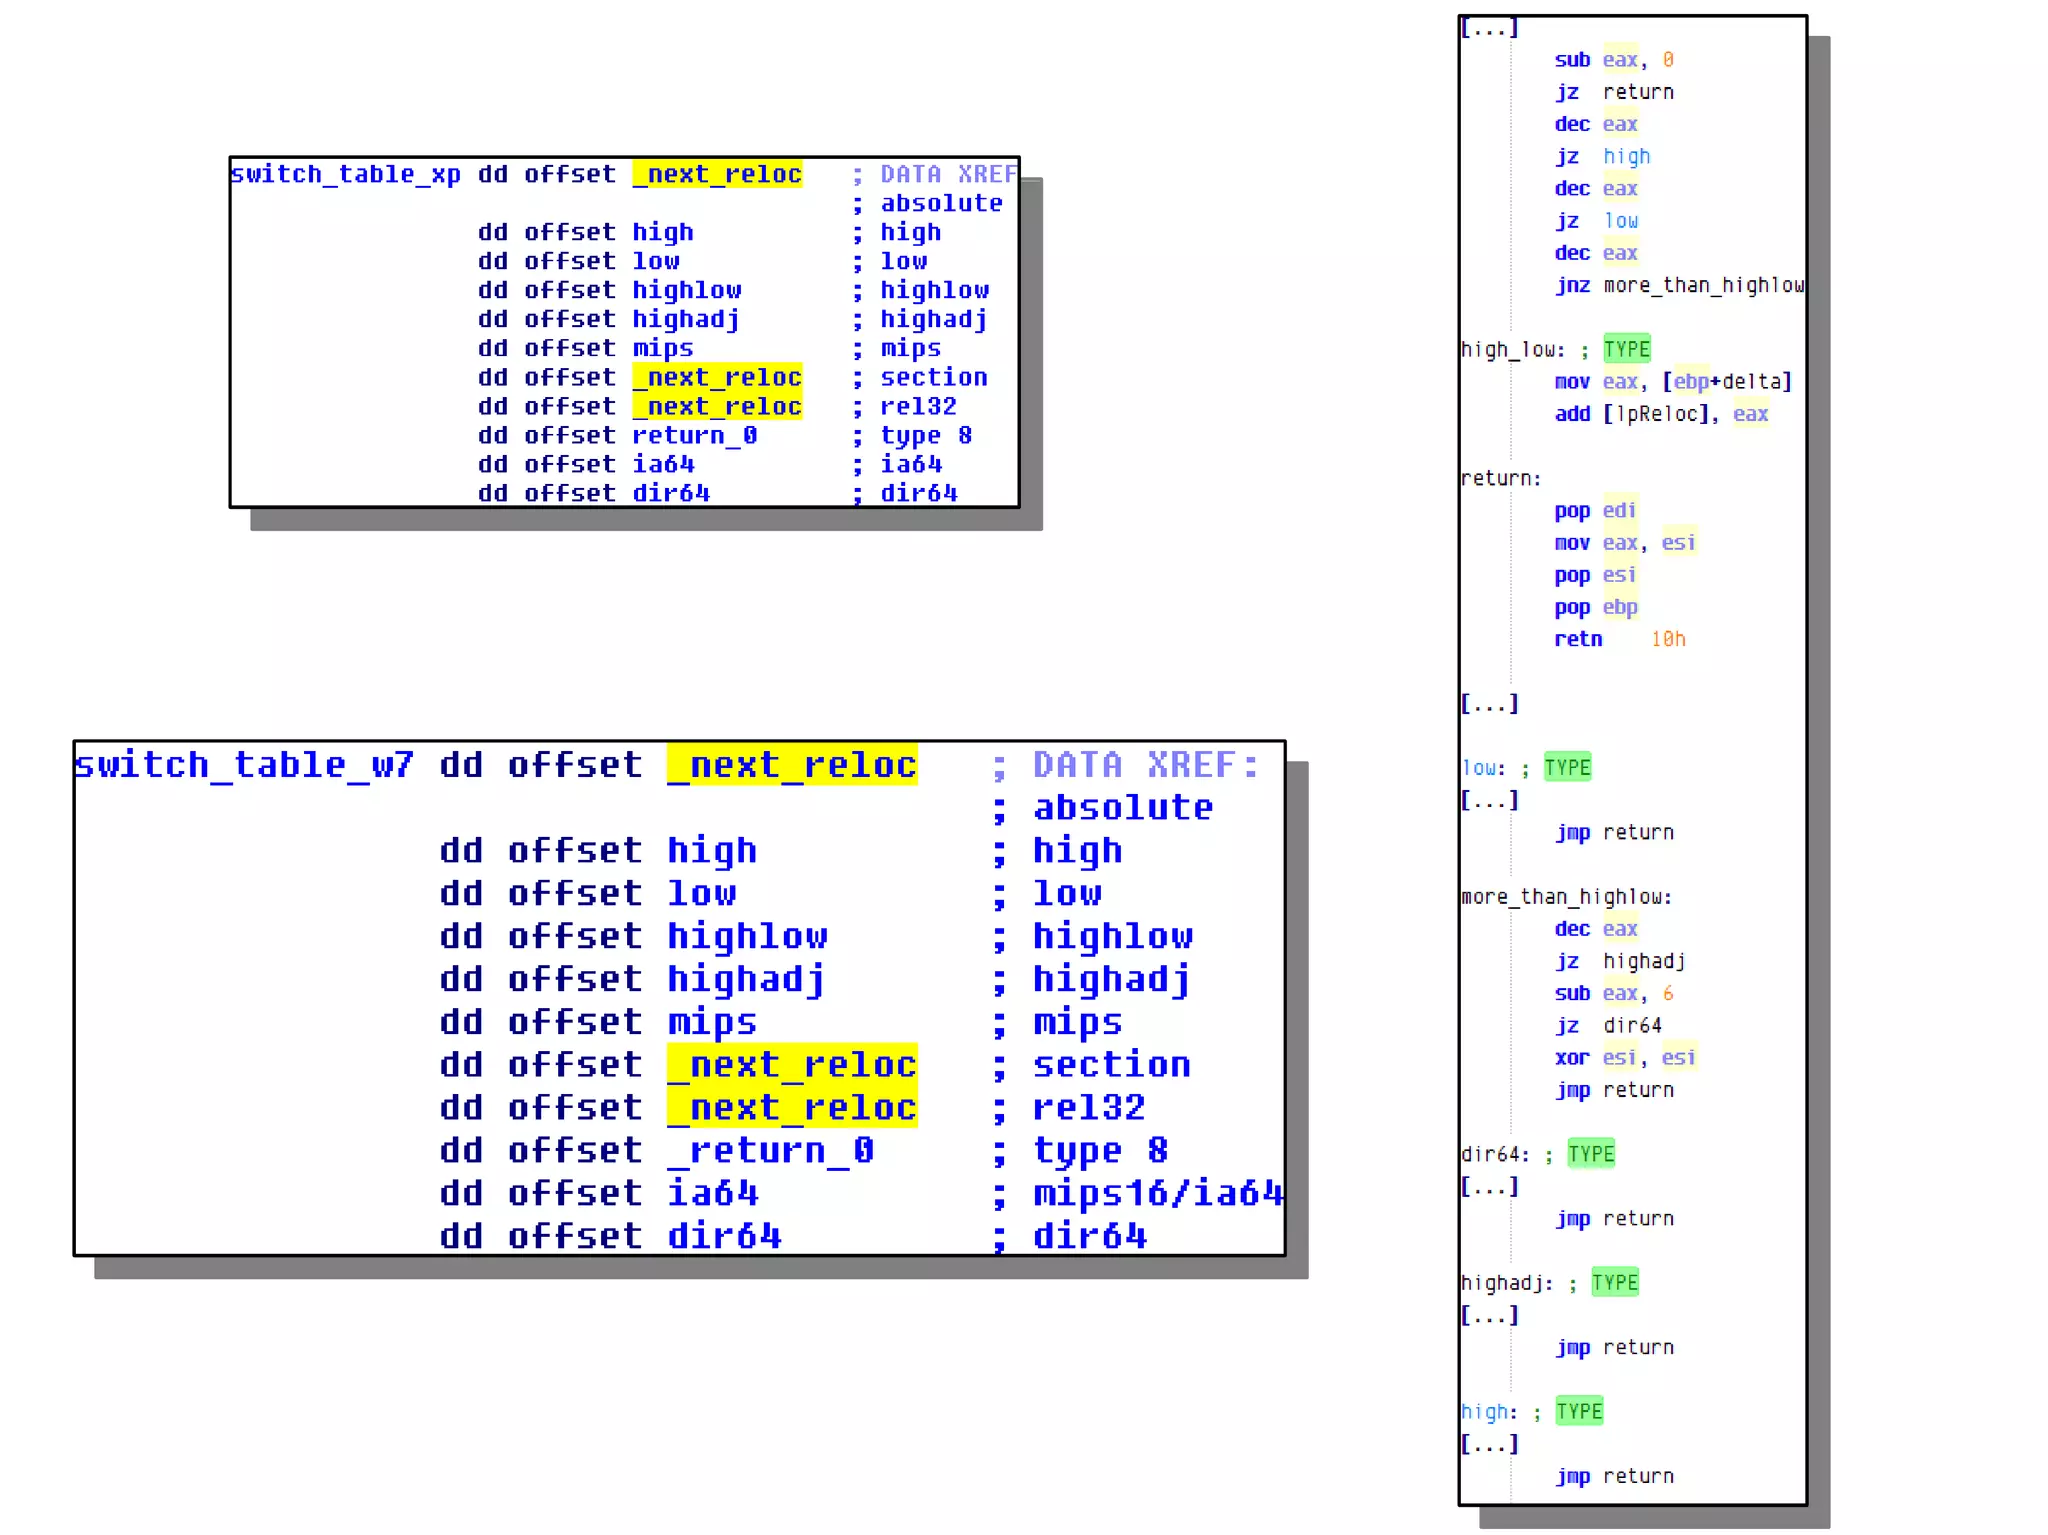2048x1535 pixels.
Task: Click the mips16/ia64 comment
Action: pyautogui.click(x=1157, y=1193)
